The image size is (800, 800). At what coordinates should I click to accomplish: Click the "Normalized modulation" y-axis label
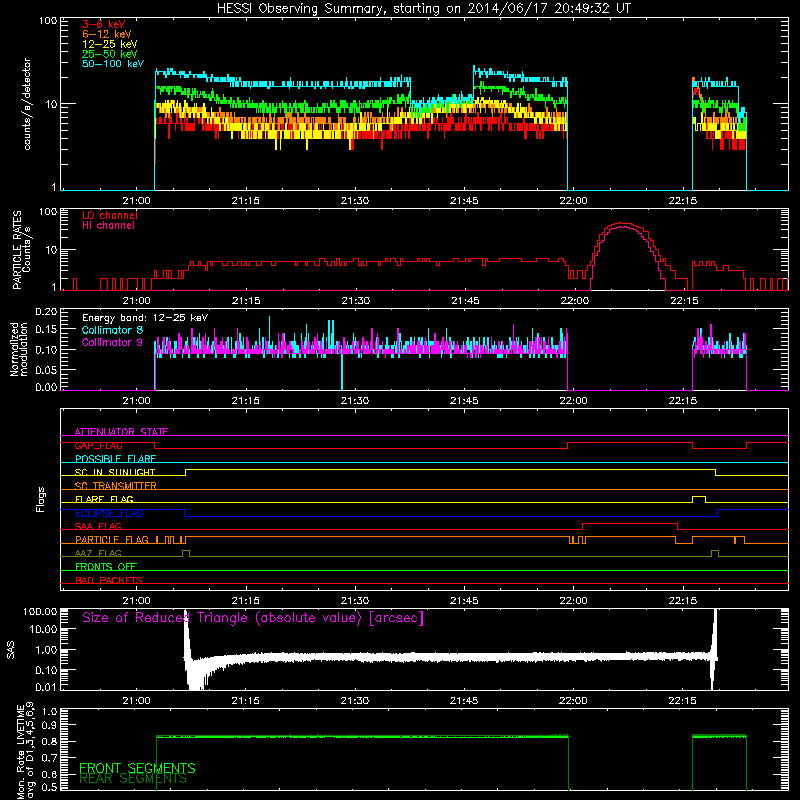19,349
